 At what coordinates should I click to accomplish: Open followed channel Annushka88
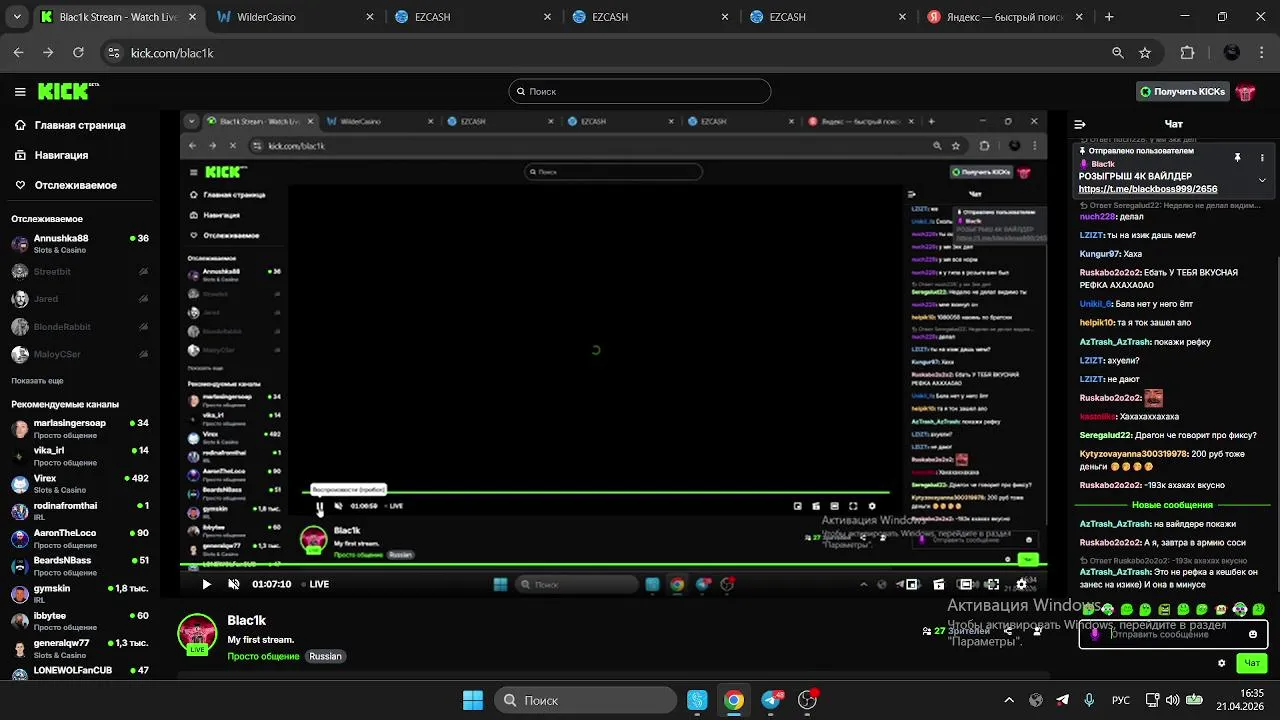pyautogui.click(x=80, y=243)
